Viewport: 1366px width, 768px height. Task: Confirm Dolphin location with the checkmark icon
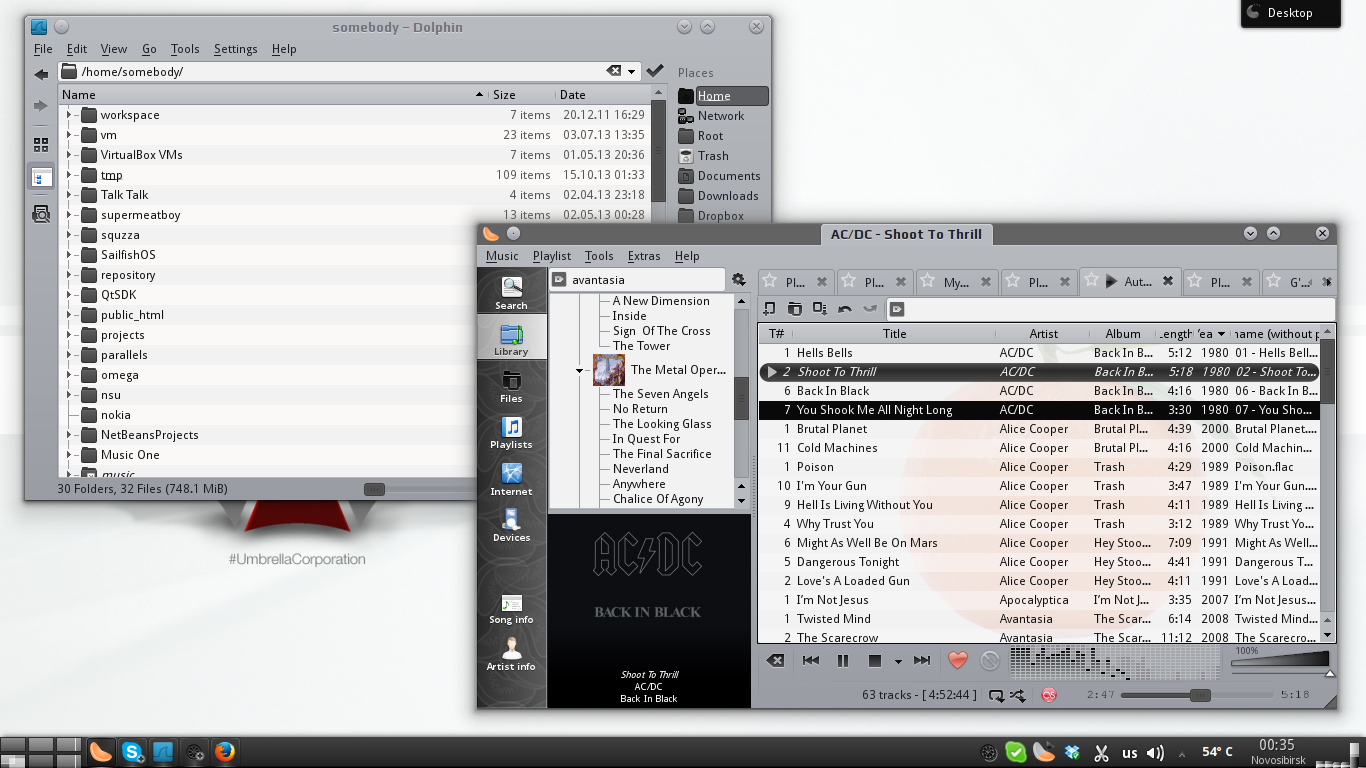tap(655, 70)
